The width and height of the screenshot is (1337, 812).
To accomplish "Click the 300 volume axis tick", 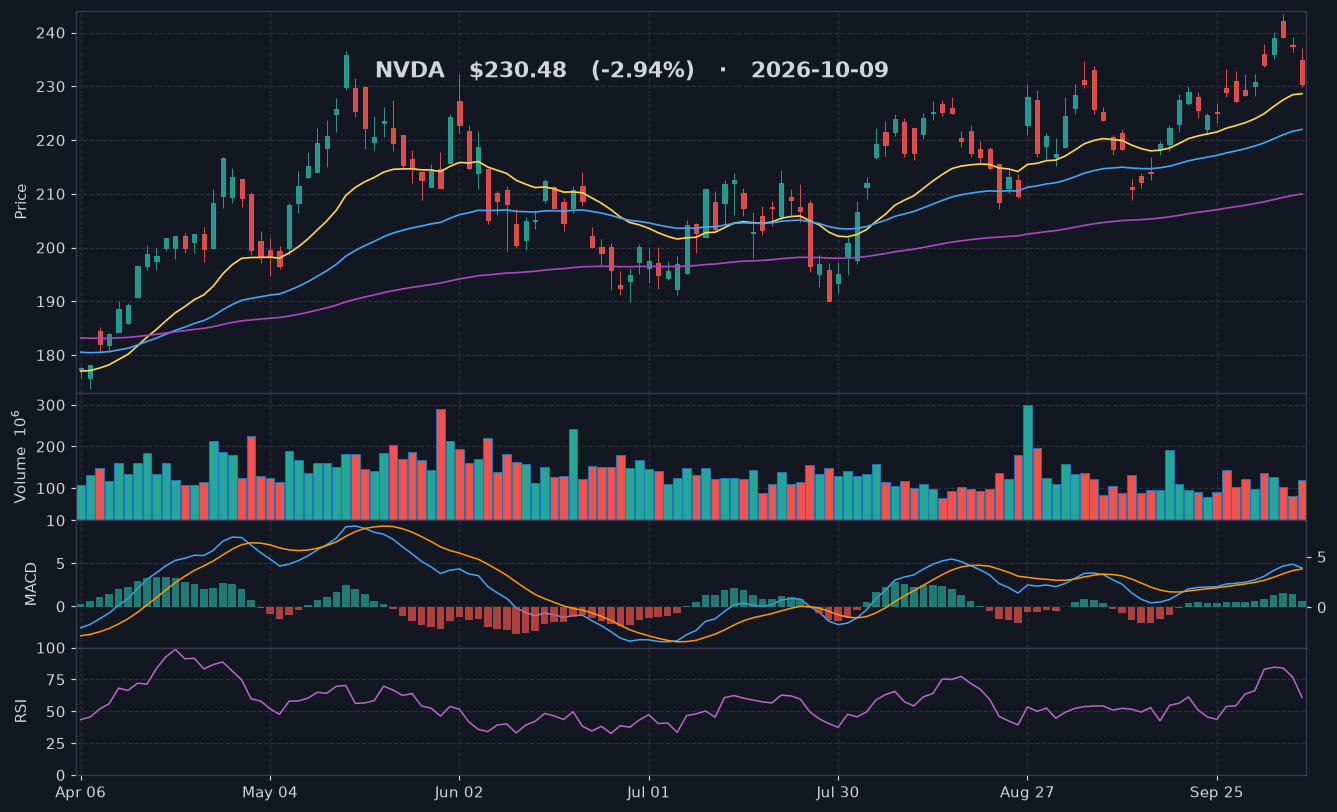I will pyautogui.click(x=51, y=405).
